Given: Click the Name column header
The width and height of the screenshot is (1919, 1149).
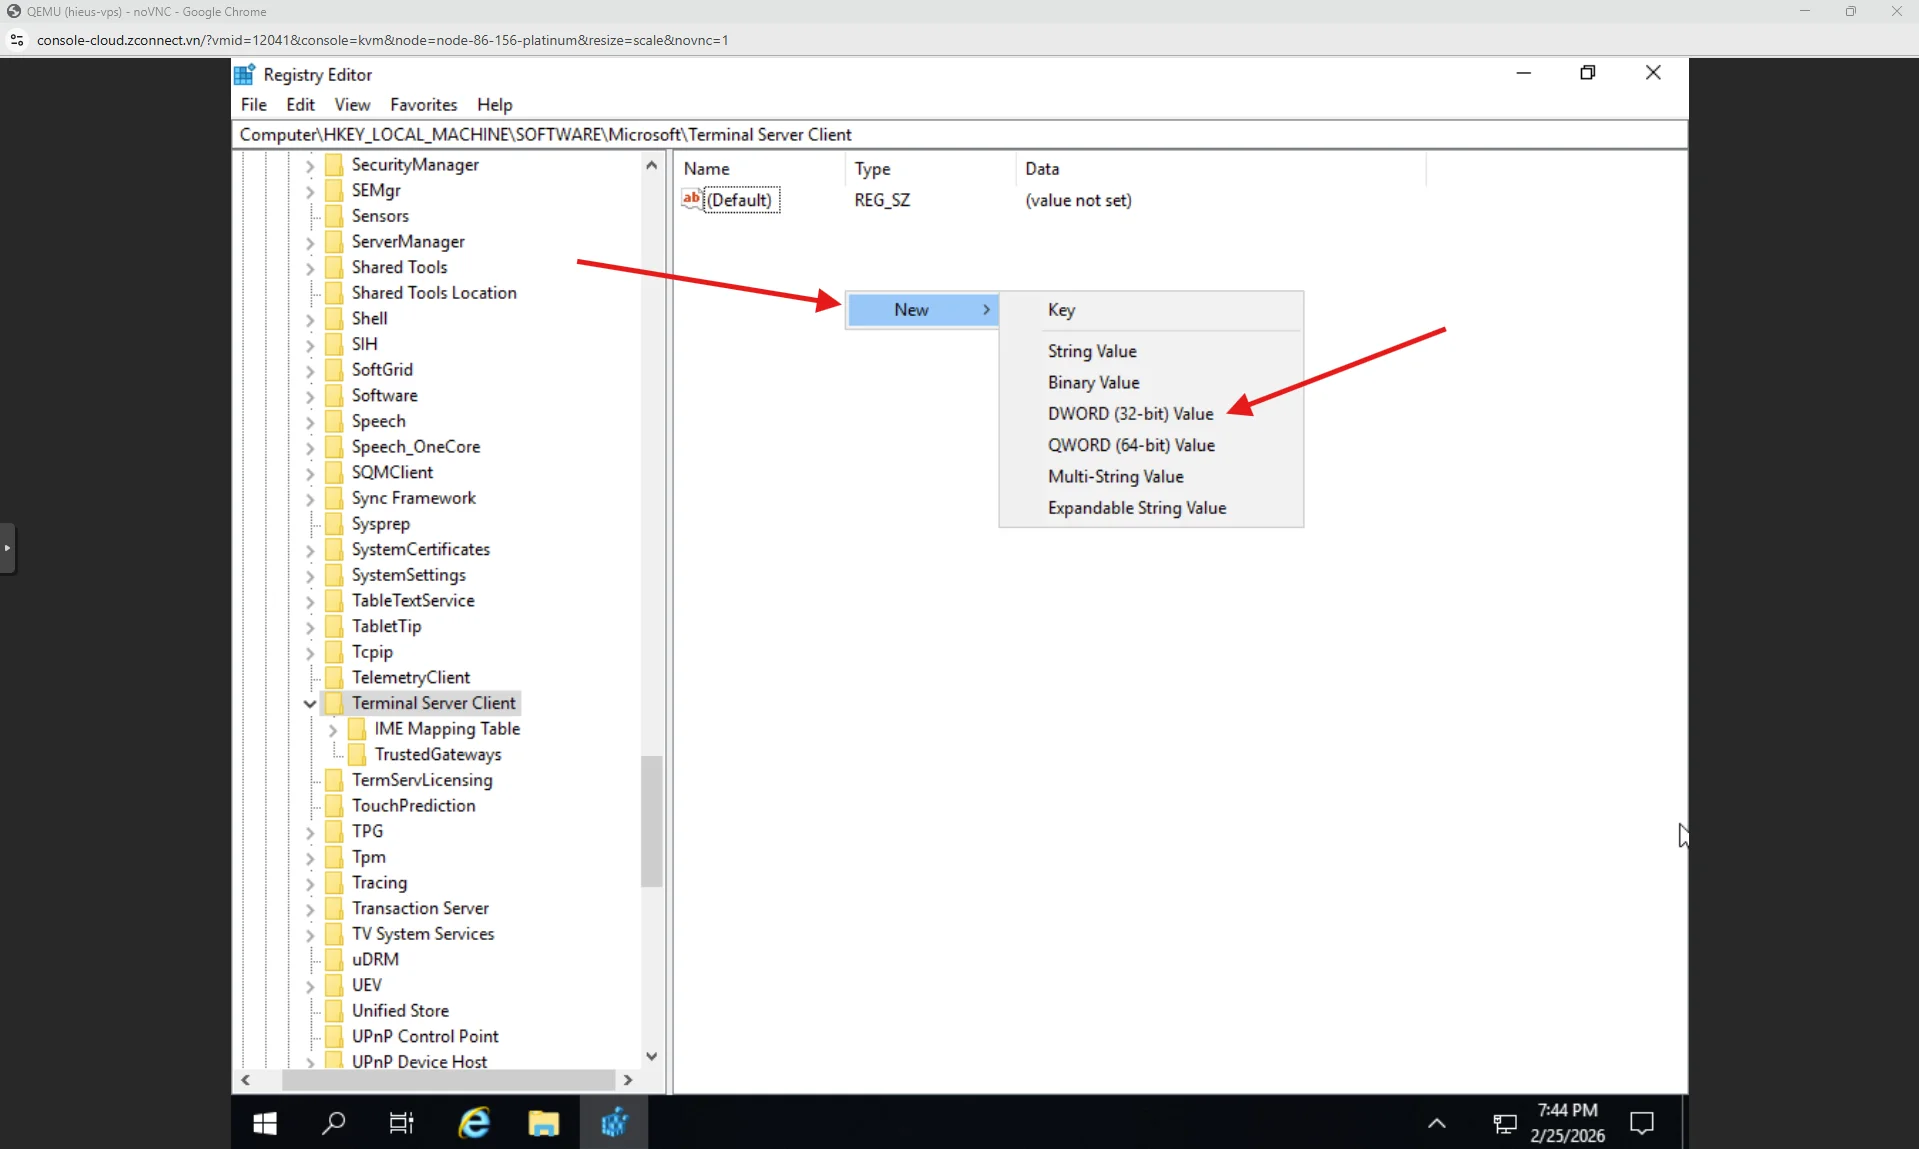Looking at the screenshot, I should pyautogui.click(x=760, y=168).
